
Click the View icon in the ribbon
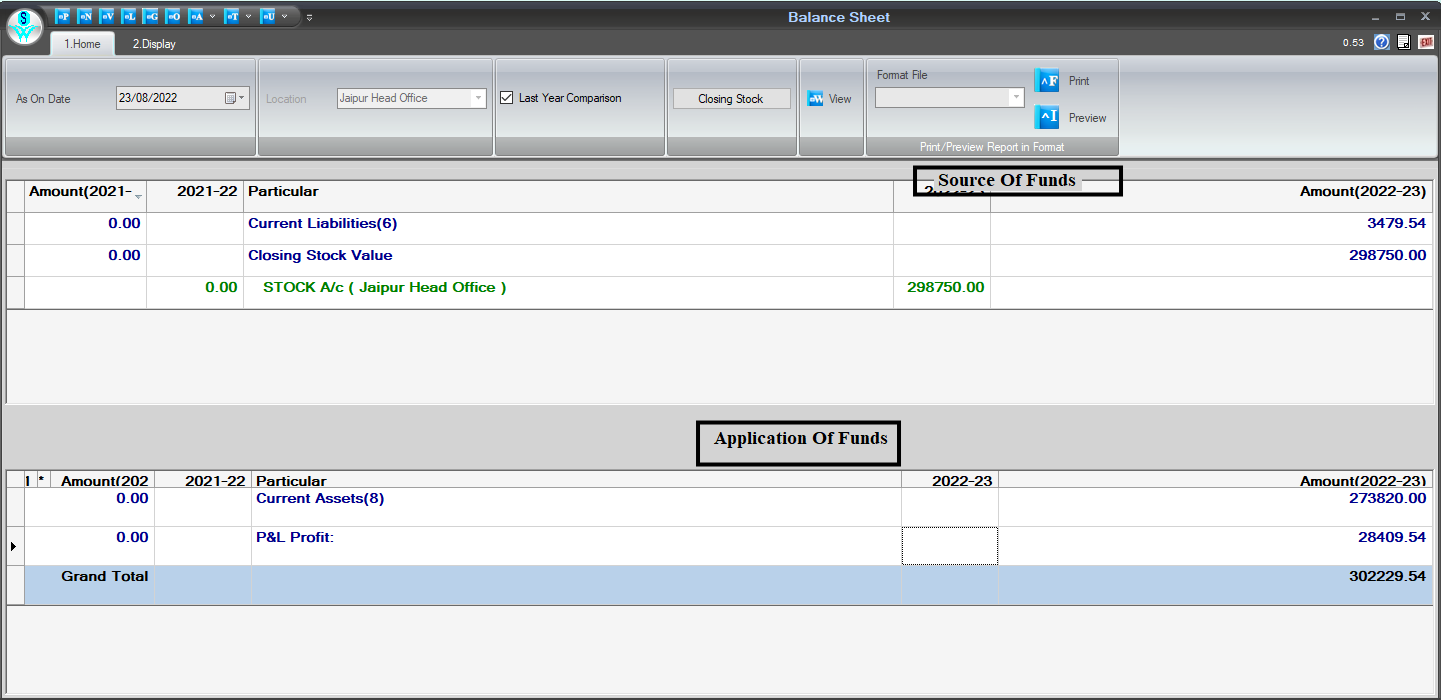pyautogui.click(x=816, y=99)
